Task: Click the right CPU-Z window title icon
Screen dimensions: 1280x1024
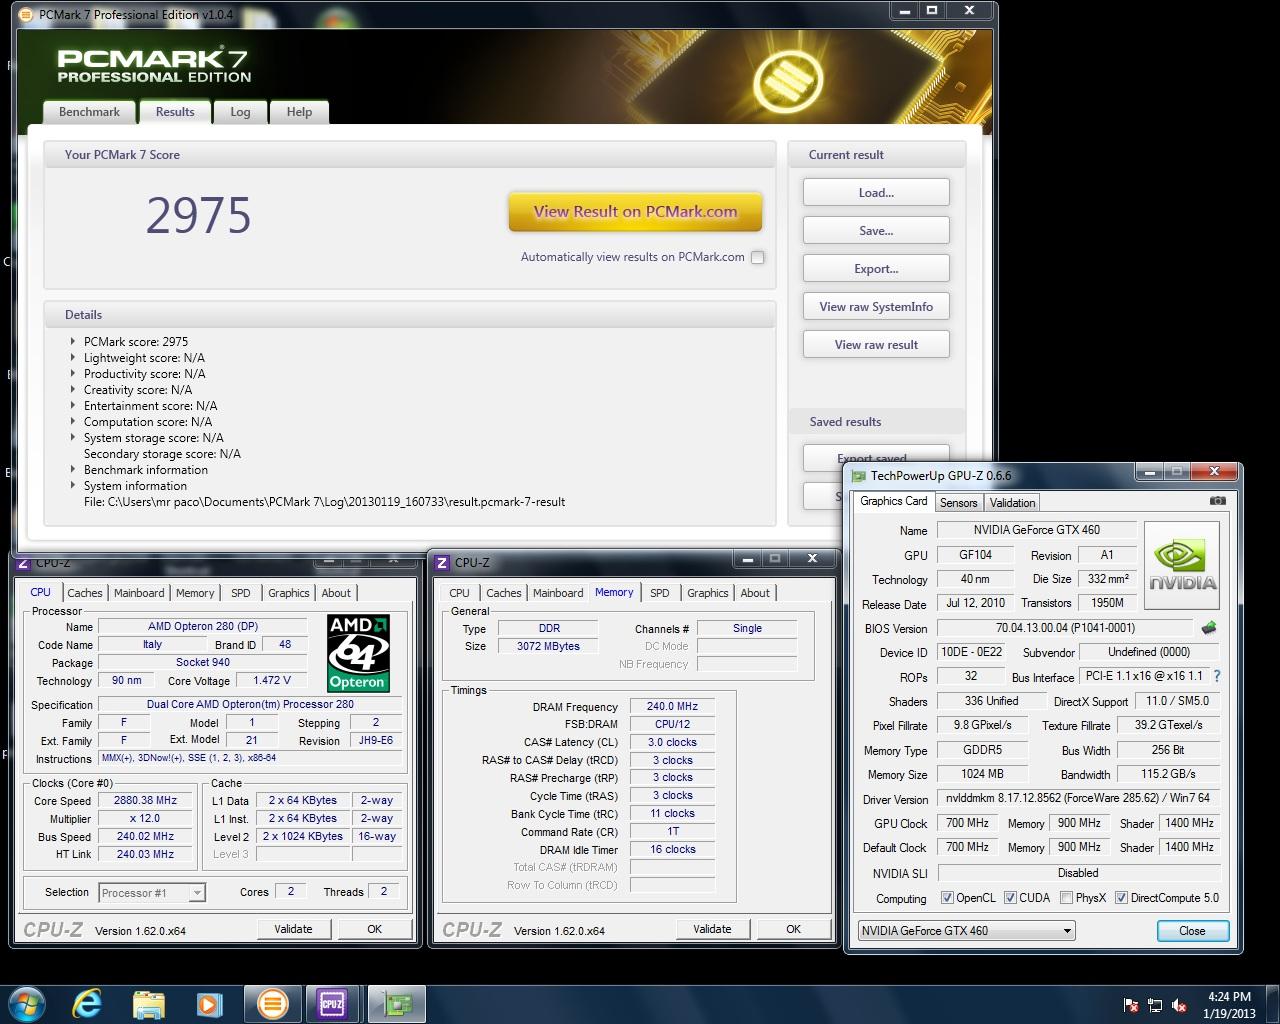Action: [x=442, y=563]
